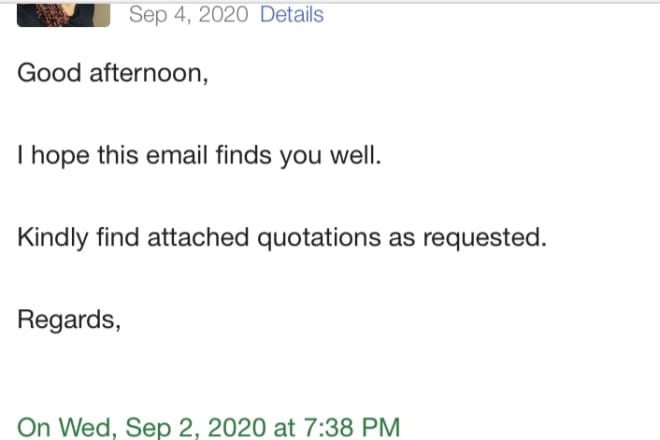Click the word 'Kindly' in the message
Viewport: 660px width, 440px height.
(x=53, y=238)
